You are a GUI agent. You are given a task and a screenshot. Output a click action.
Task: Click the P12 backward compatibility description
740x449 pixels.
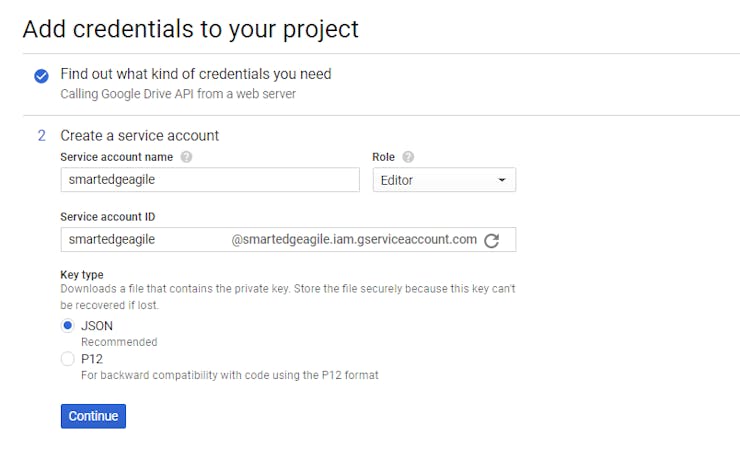tap(229, 375)
